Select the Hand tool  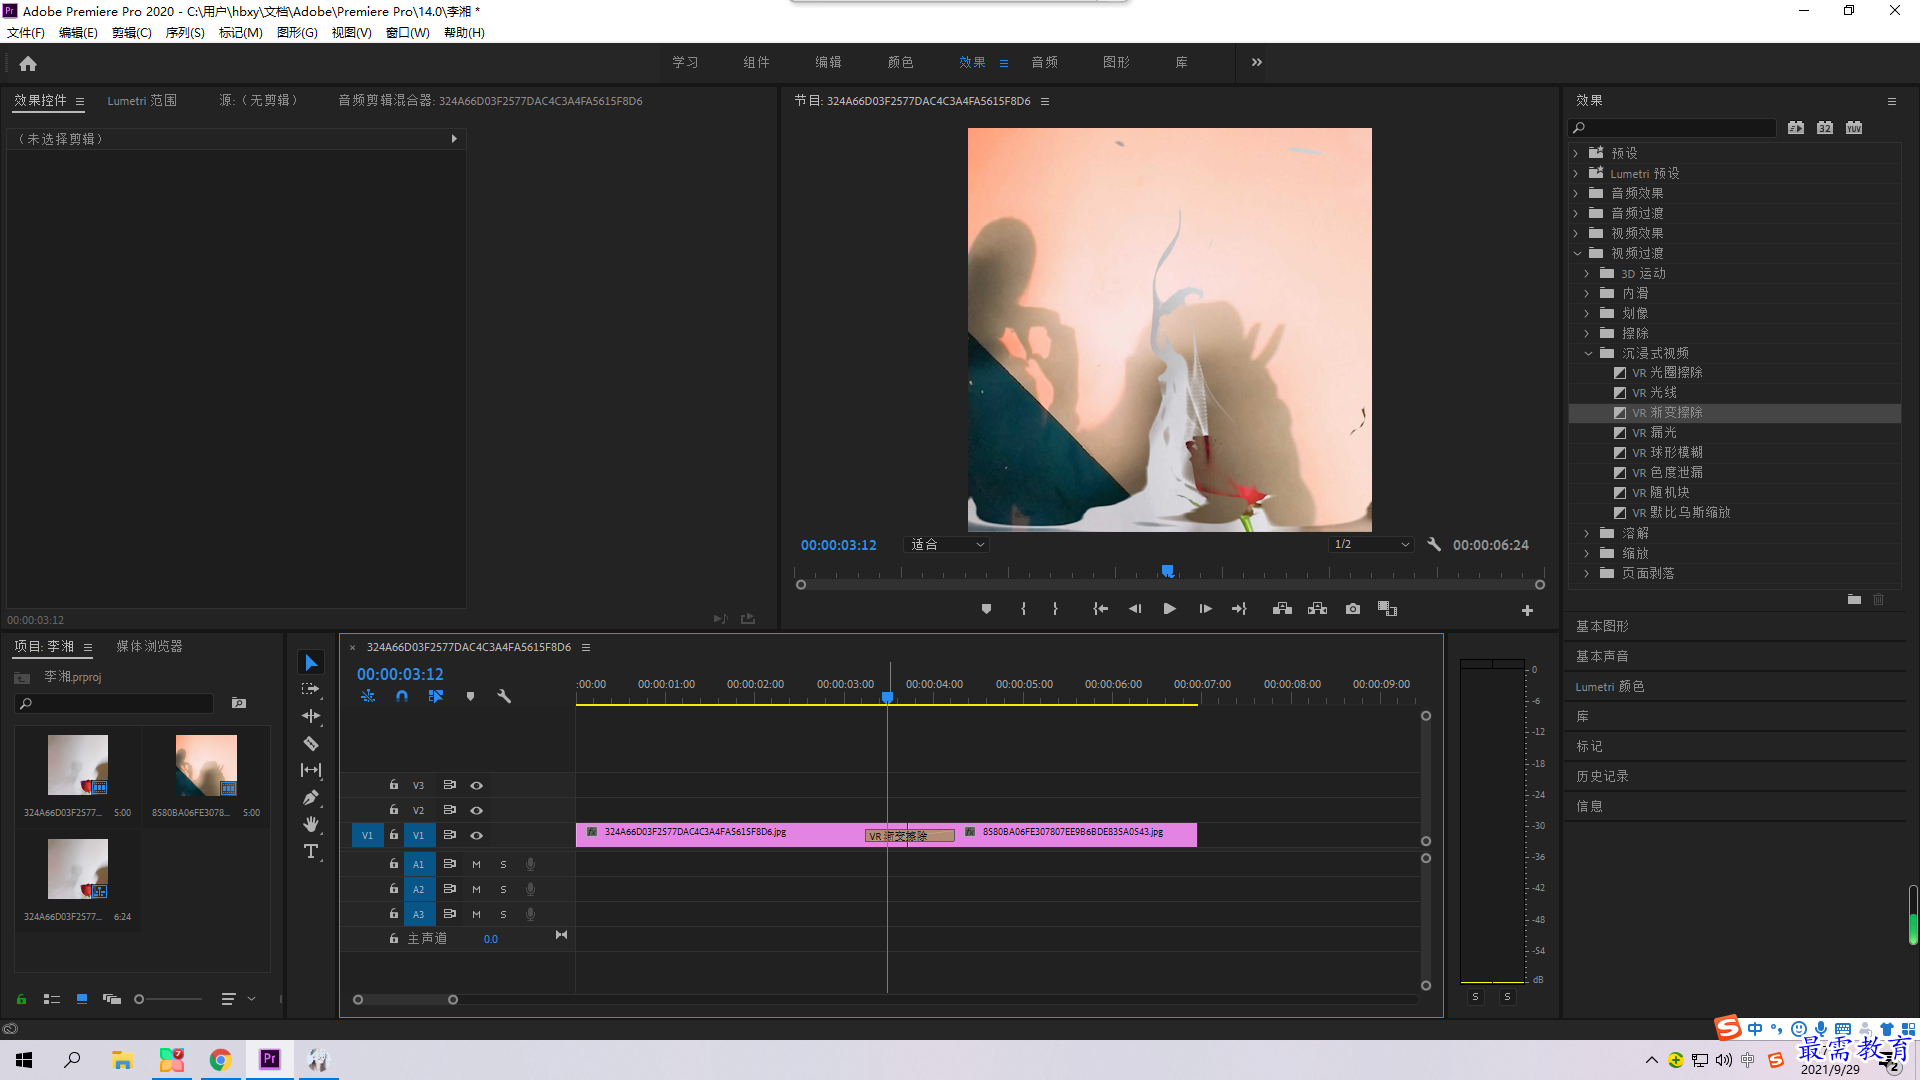click(x=311, y=824)
